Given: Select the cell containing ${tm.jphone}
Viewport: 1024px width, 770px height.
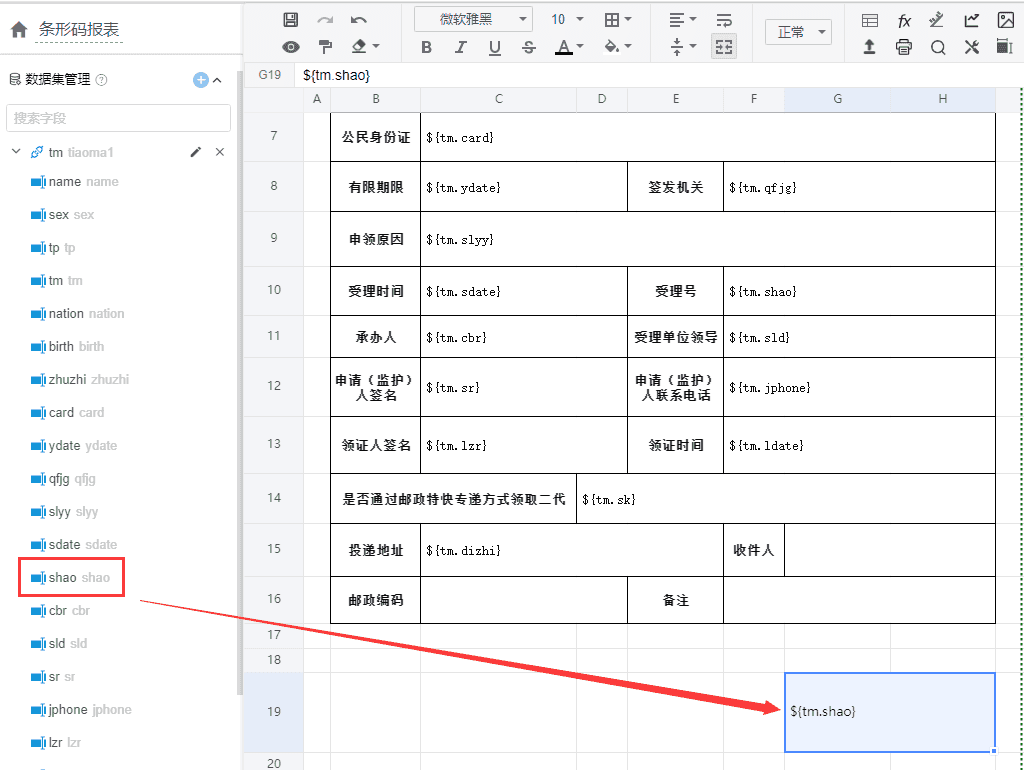Looking at the screenshot, I should (x=859, y=387).
